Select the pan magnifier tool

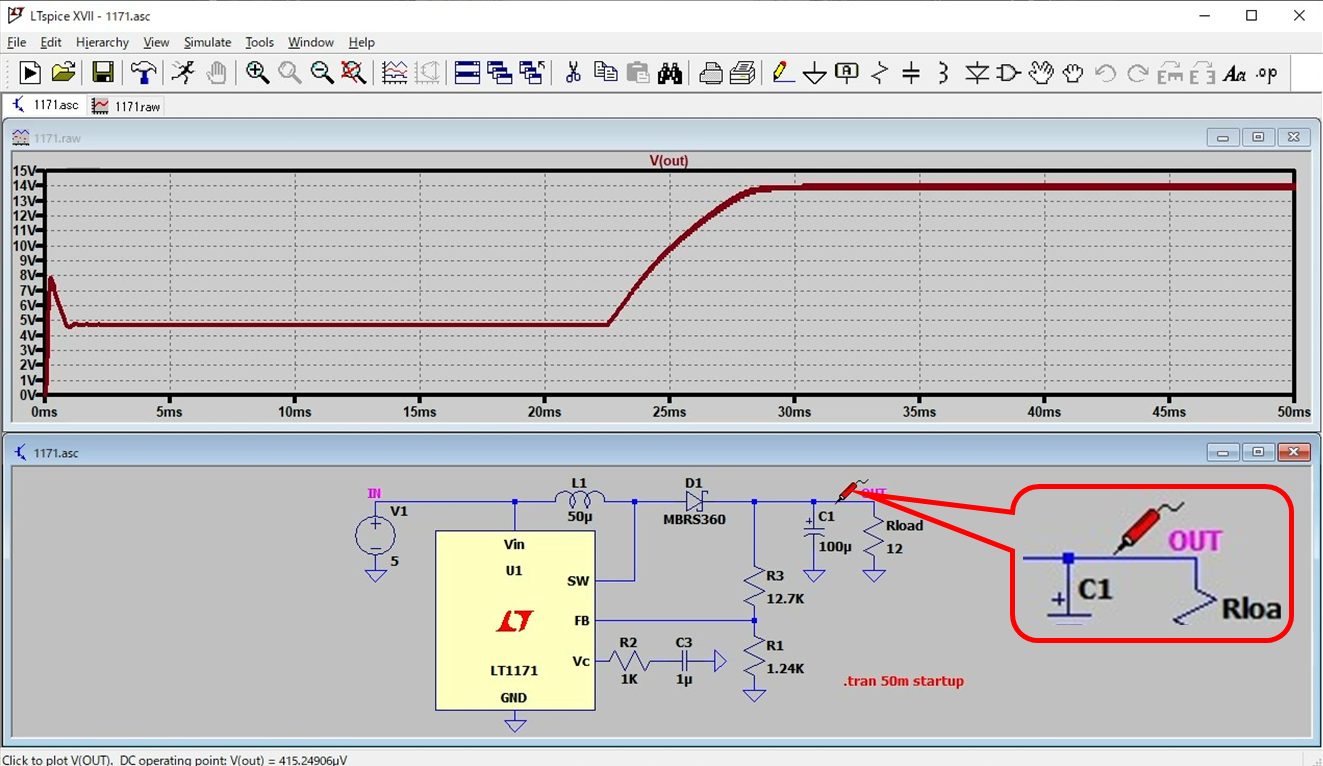290,72
